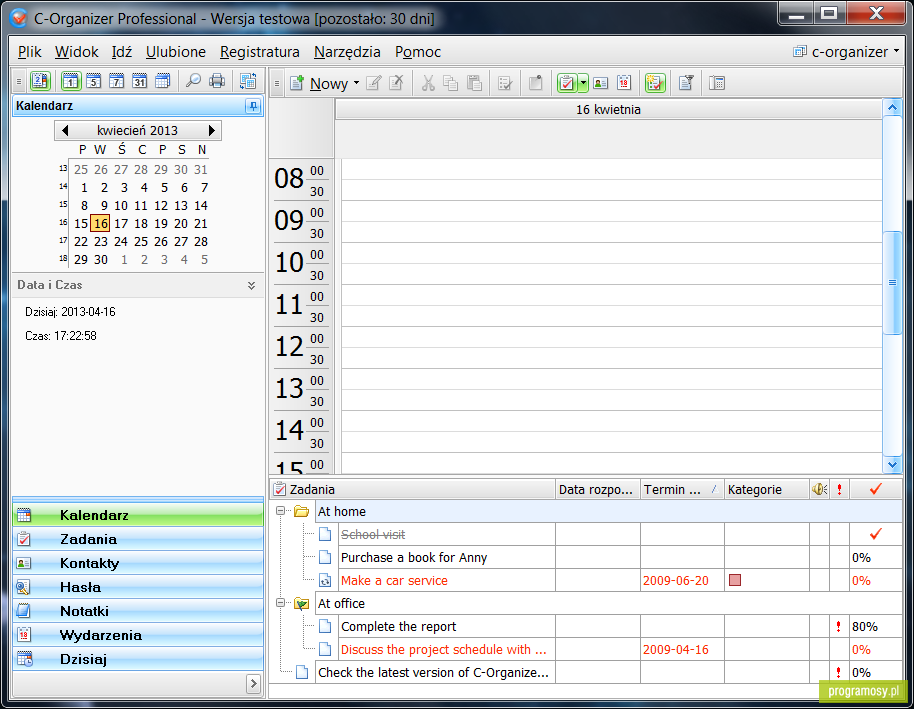Go to next month arrow
The height and width of the screenshot is (709, 914).
point(212,130)
